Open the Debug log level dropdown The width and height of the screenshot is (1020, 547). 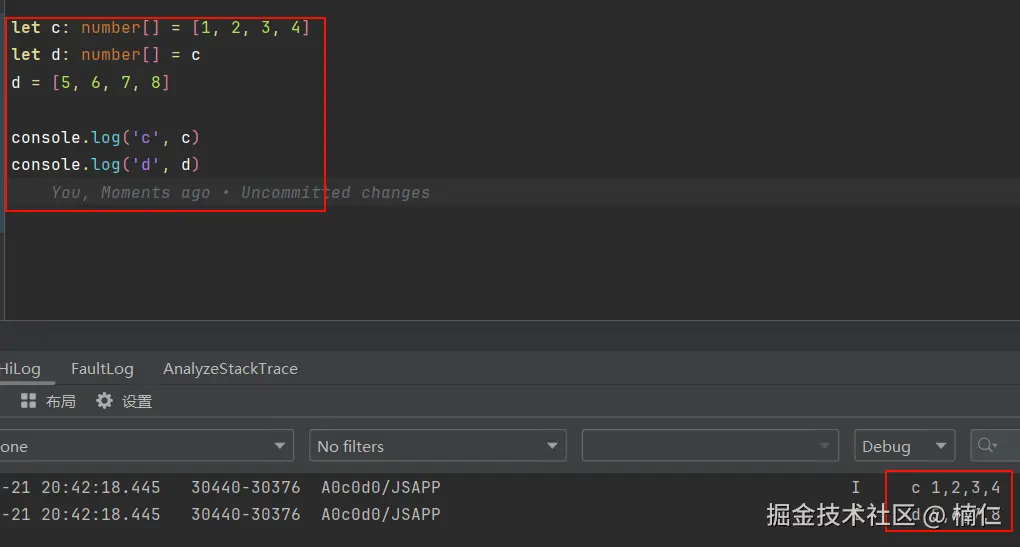pos(904,446)
